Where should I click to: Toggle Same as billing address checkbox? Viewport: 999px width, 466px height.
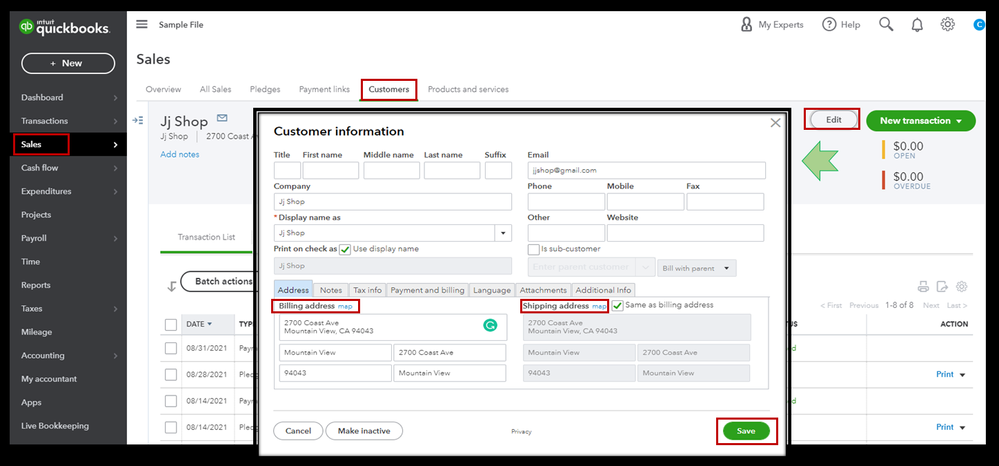point(617,306)
